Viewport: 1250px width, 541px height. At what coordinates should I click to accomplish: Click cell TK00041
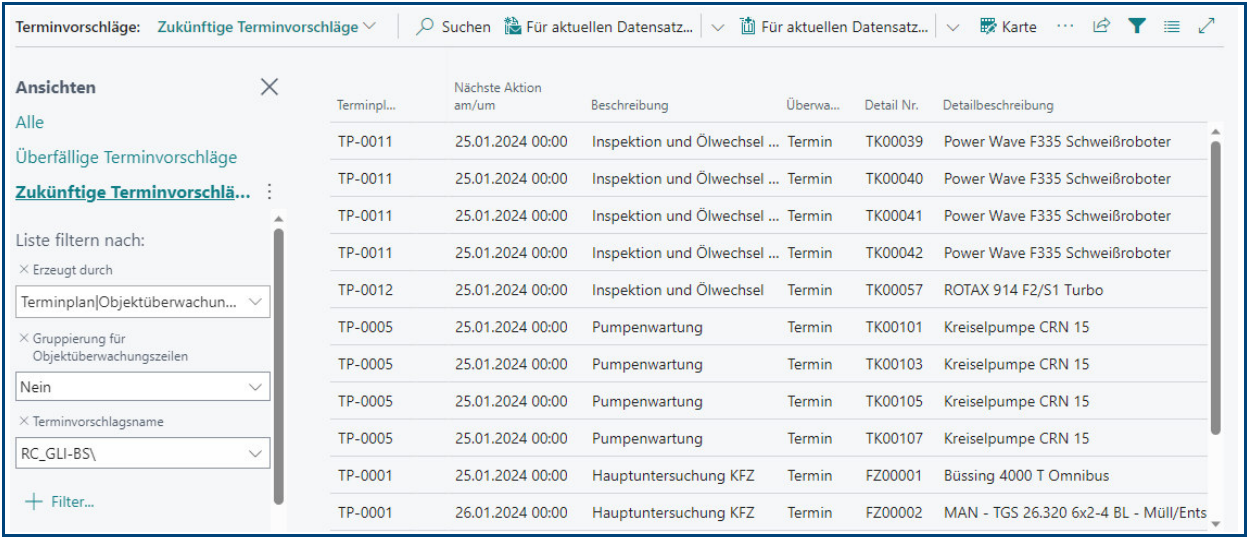click(x=894, y=216)
